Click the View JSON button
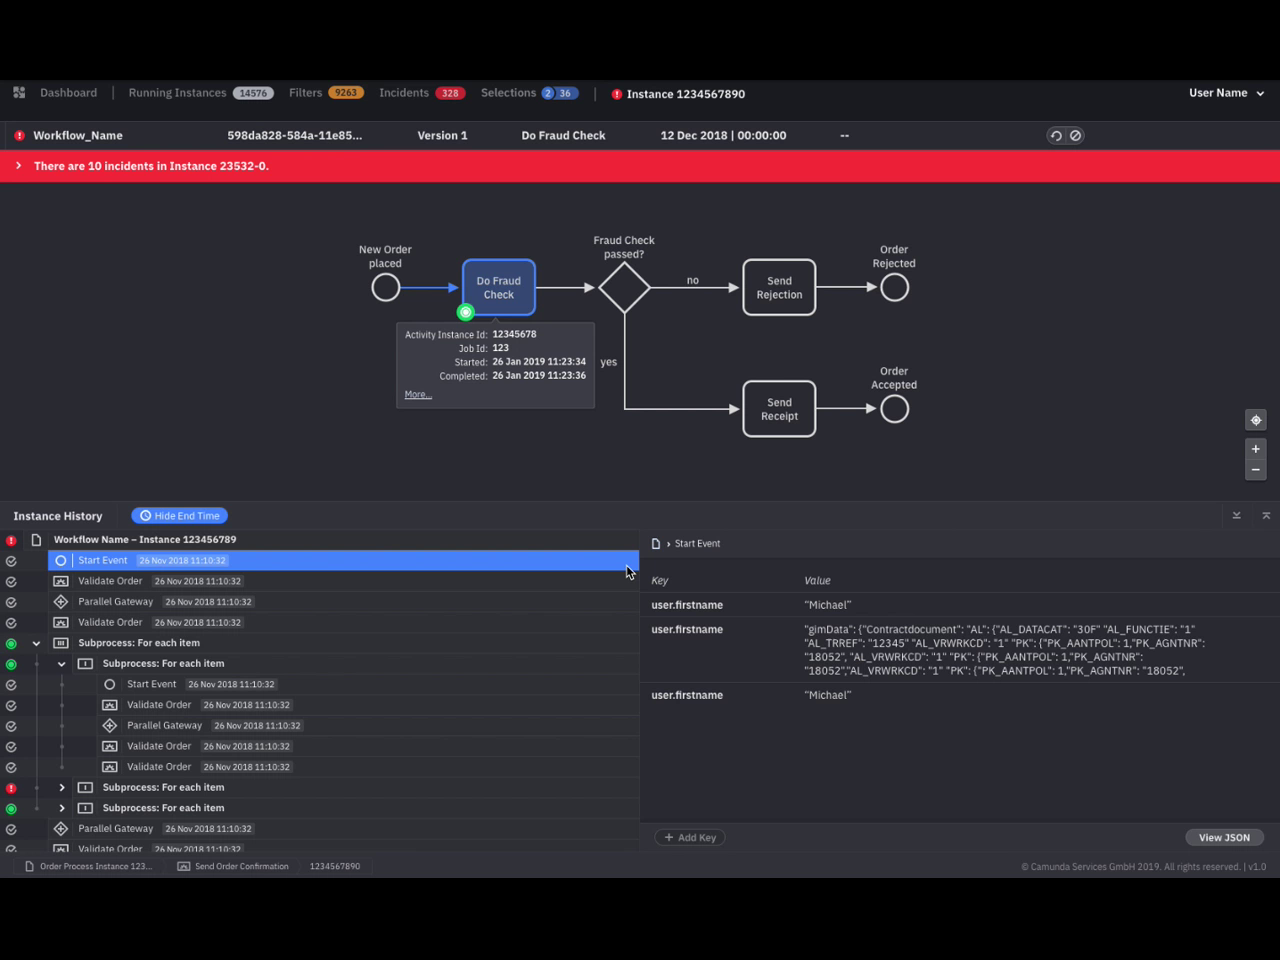This screenshot has width=1280, height=960. pyautogui.click(x=1224, y=838)
